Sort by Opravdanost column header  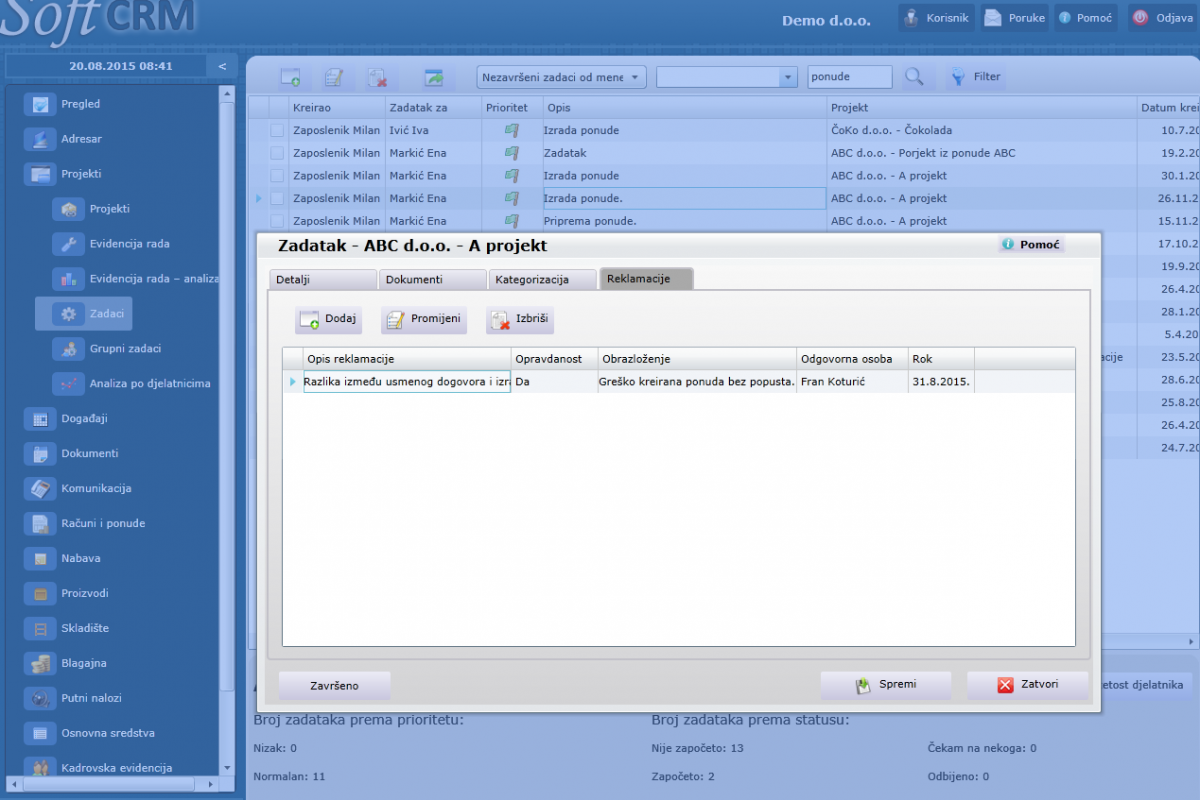(554, 358)
